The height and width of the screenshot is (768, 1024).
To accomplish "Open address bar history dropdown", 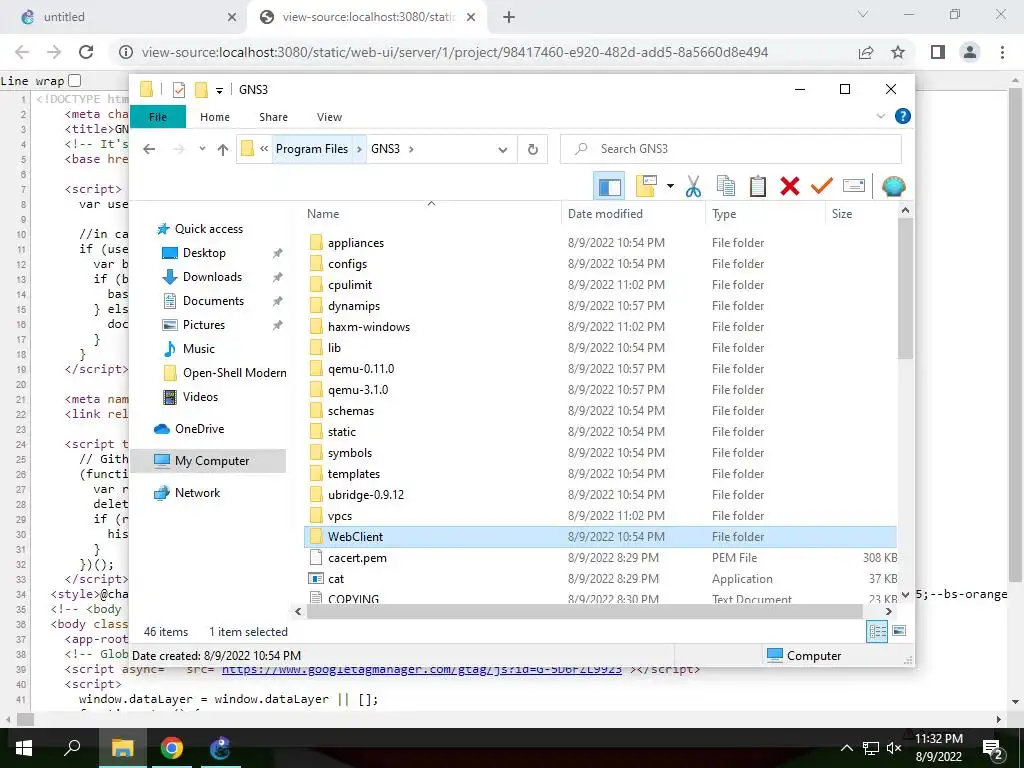I will point(502,150).
